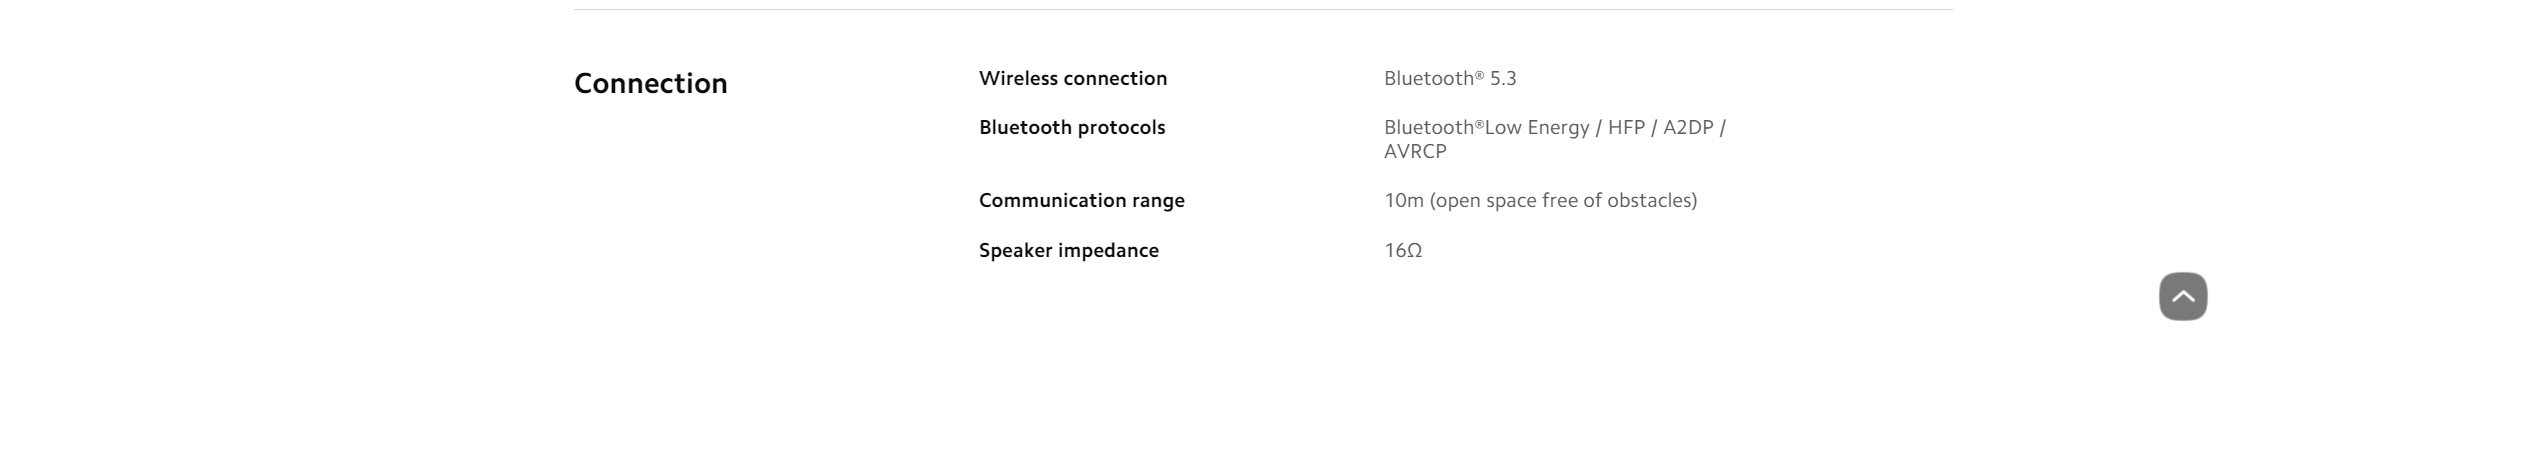Click the A2DP protocol text

1688,127
